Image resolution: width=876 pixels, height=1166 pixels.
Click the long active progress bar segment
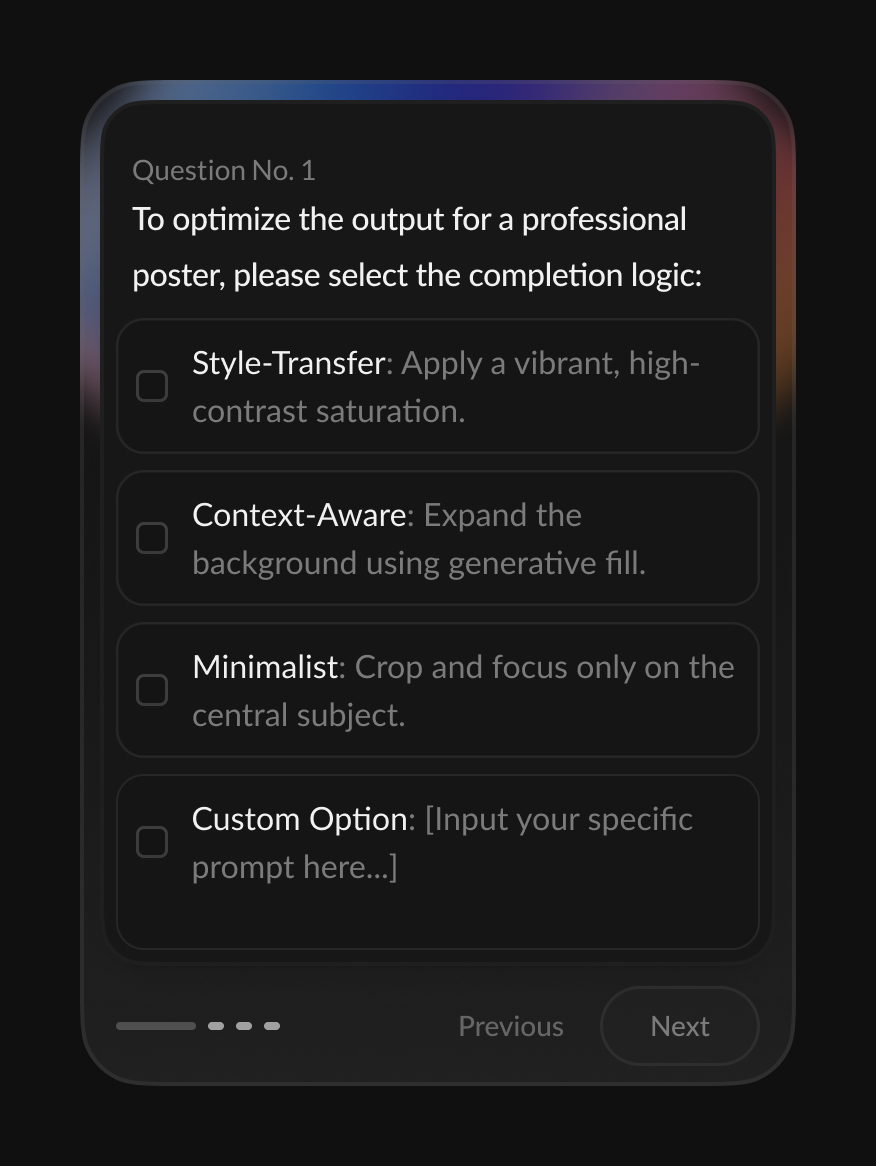coord(156,1026)
